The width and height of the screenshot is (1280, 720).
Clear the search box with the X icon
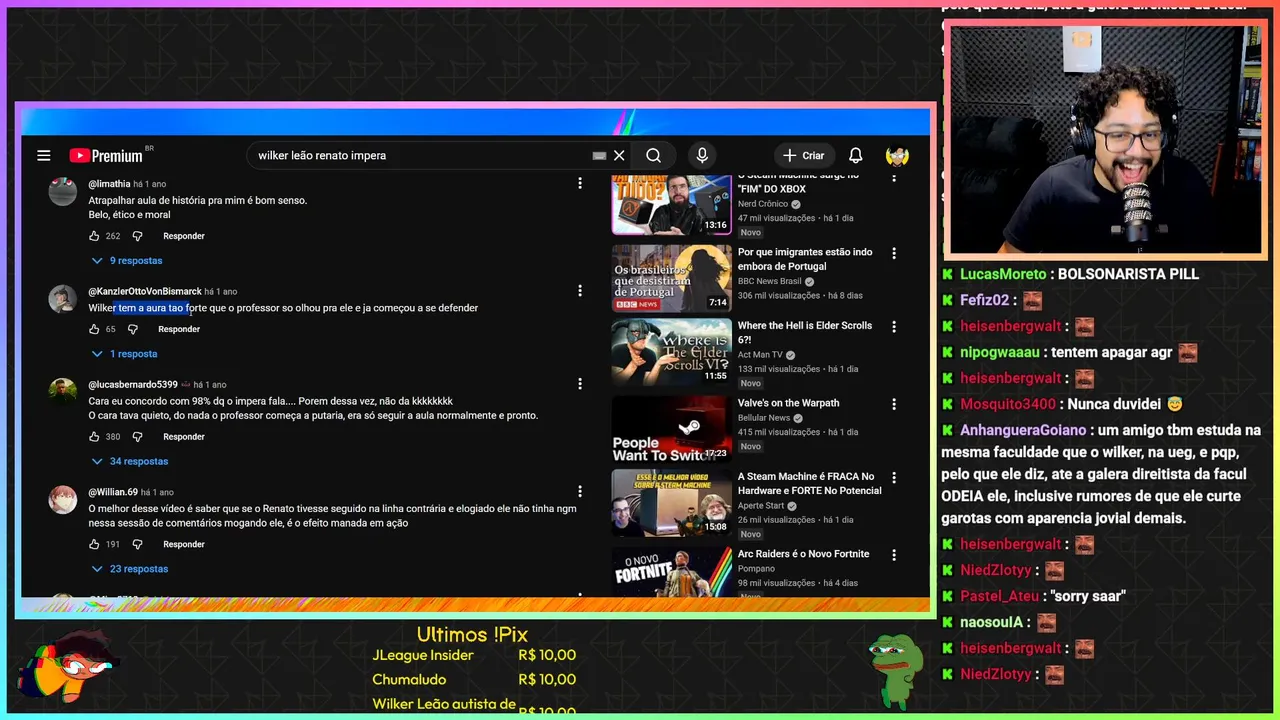coord(619,155)
